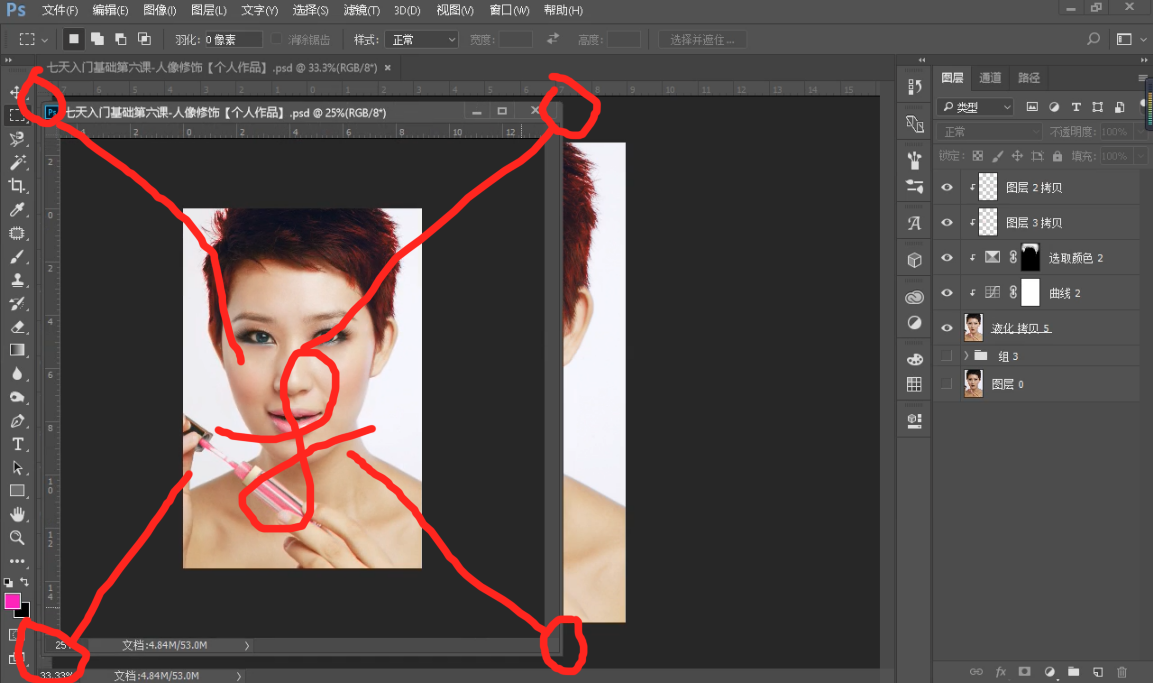Hide the 图层 2 拷贝 layer
Viewport: 1153px width, 683px height.
click(947, 187)
